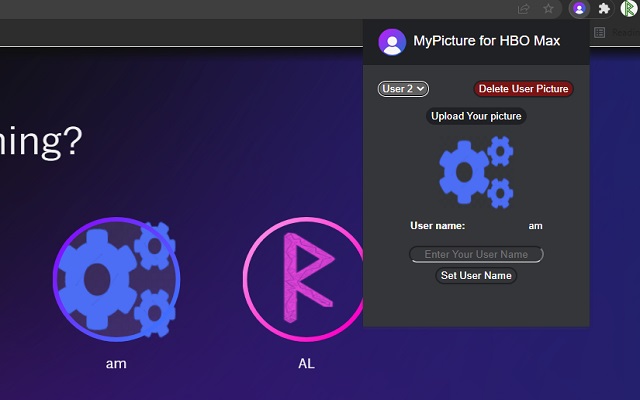640x400 pixels.
Task: Click the 'am' user name value in popup
Action: 535,226
